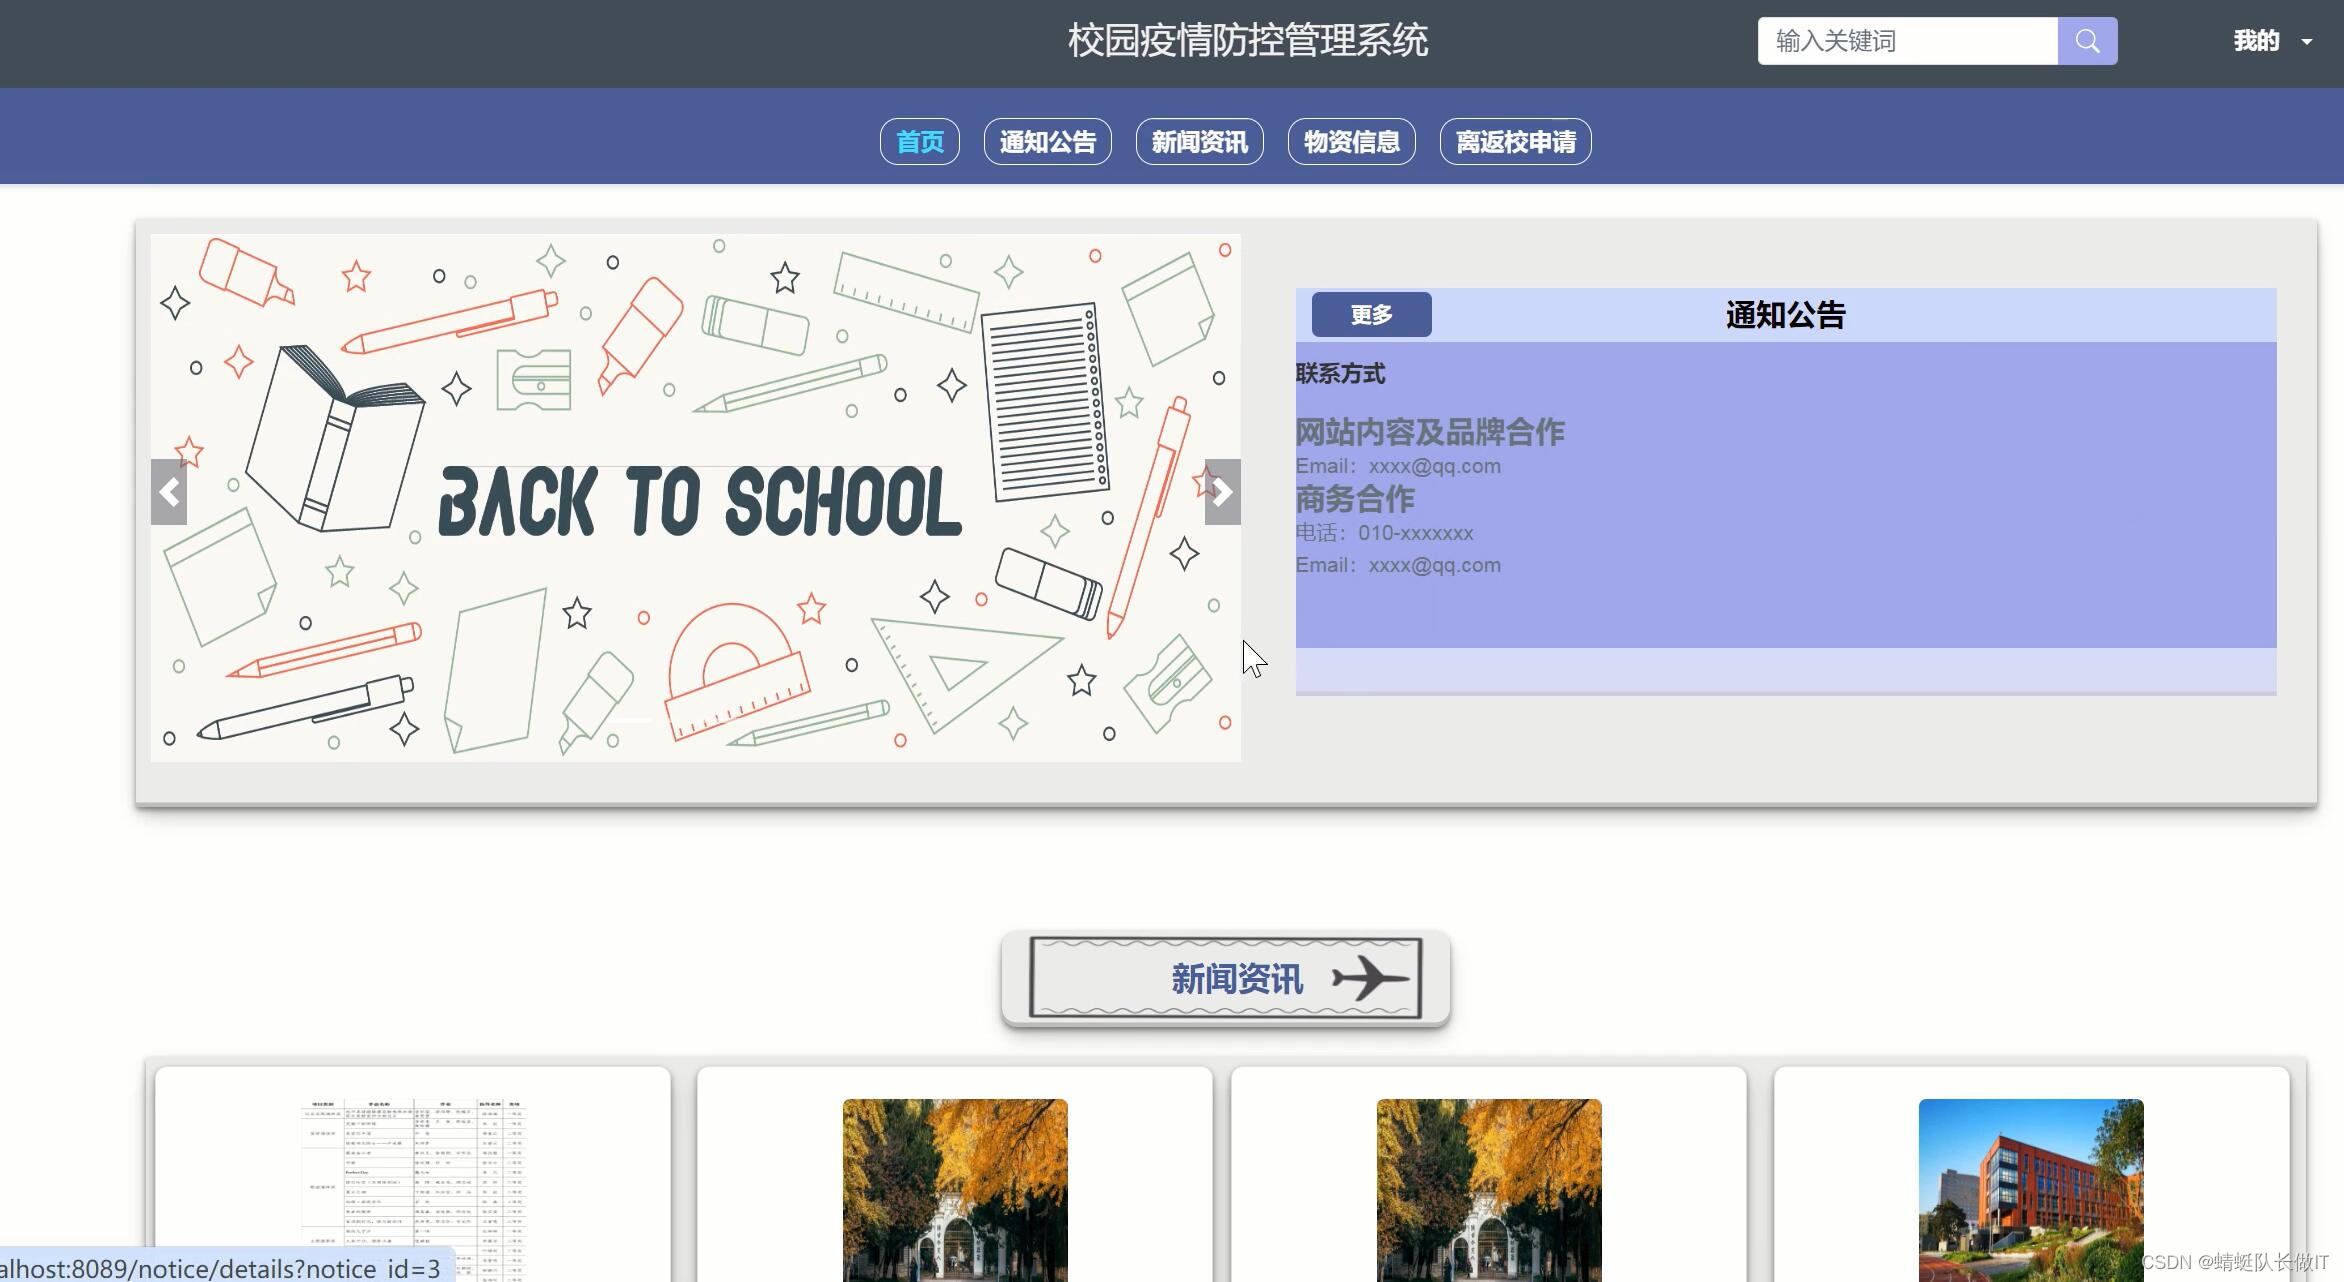Open the red brick building news thumbnail
Screen dimensions: 2344x1282
[2030, 1188]
